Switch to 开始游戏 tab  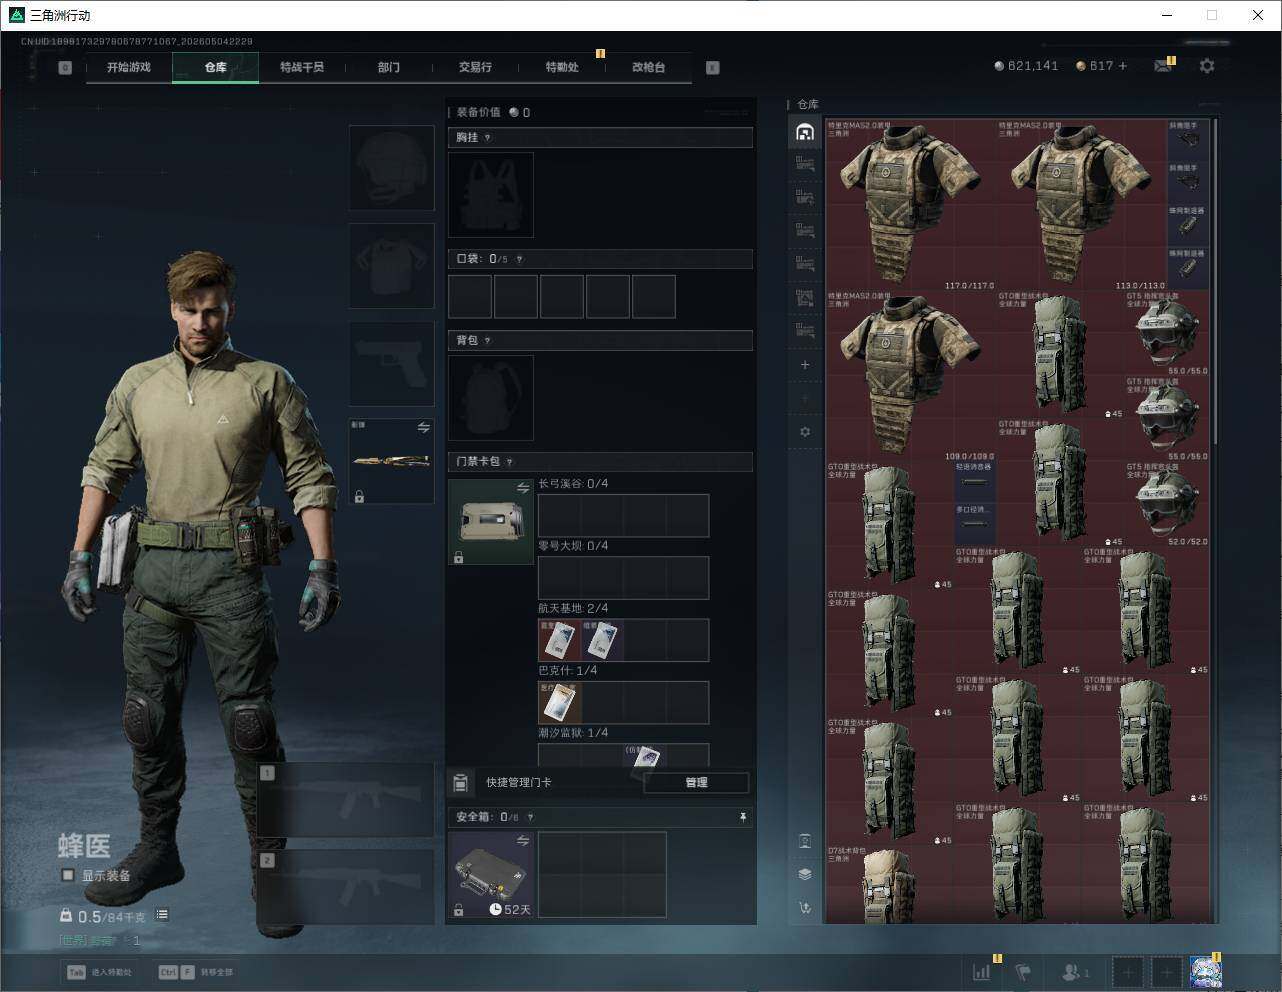tap(129, 68)
